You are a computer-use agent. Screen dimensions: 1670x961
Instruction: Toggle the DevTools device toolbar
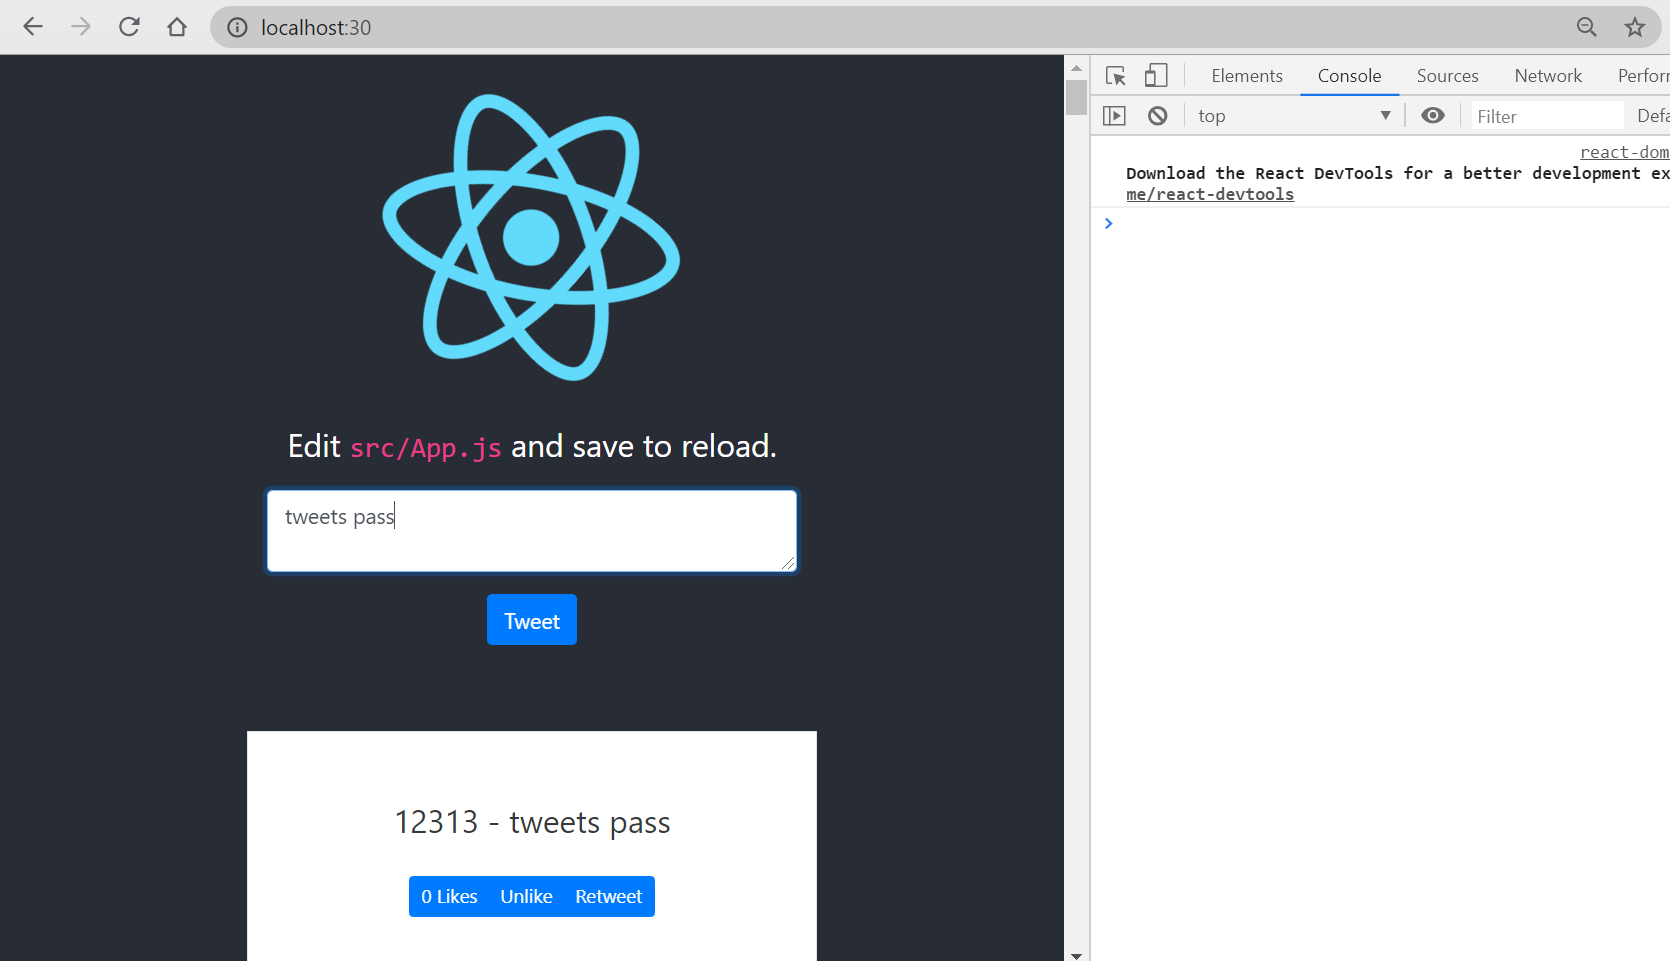pyautogui.click(x=1156, y=76)
